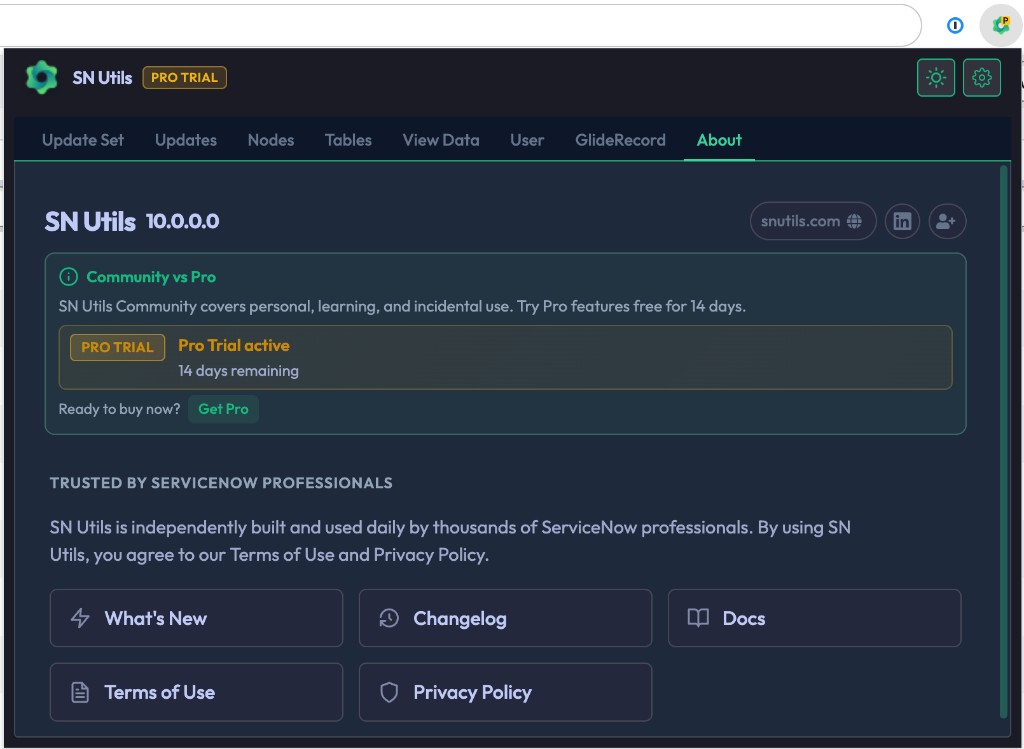Click the SN Utils extension icon in browser toolbar
This screenshot has height=749, width=1024.
[999, 24]
